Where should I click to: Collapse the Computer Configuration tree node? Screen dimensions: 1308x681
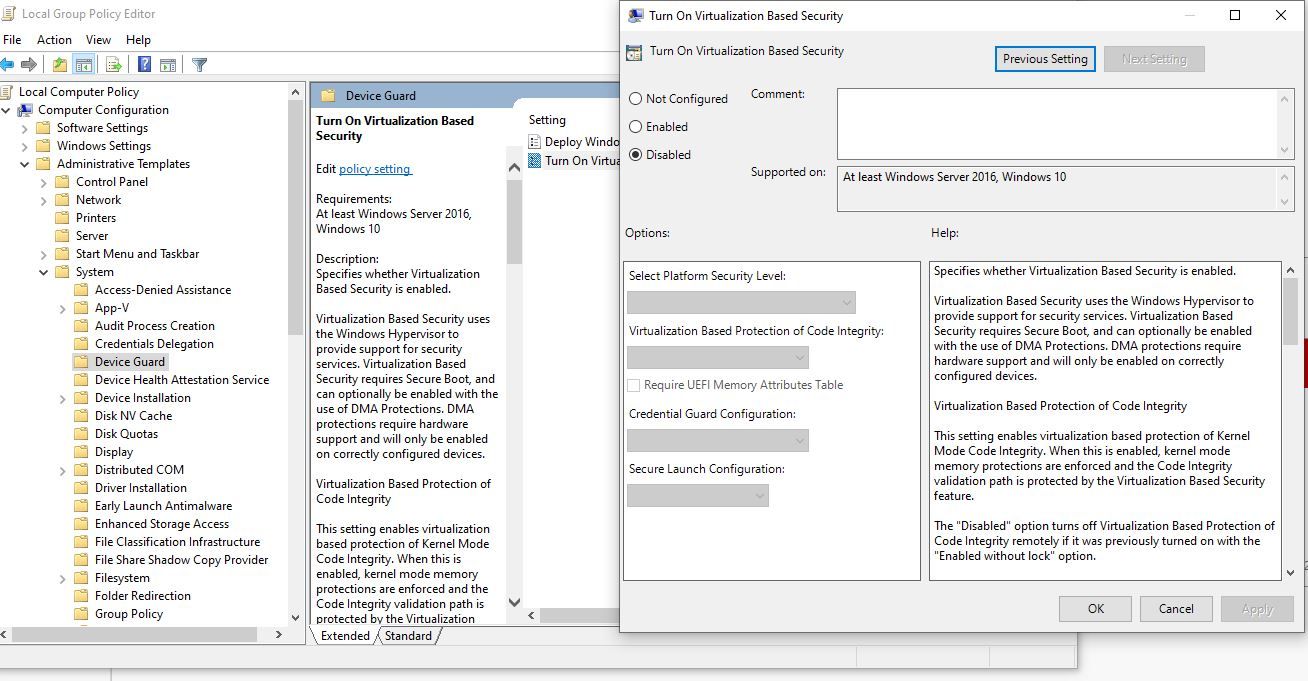(6, 110)
